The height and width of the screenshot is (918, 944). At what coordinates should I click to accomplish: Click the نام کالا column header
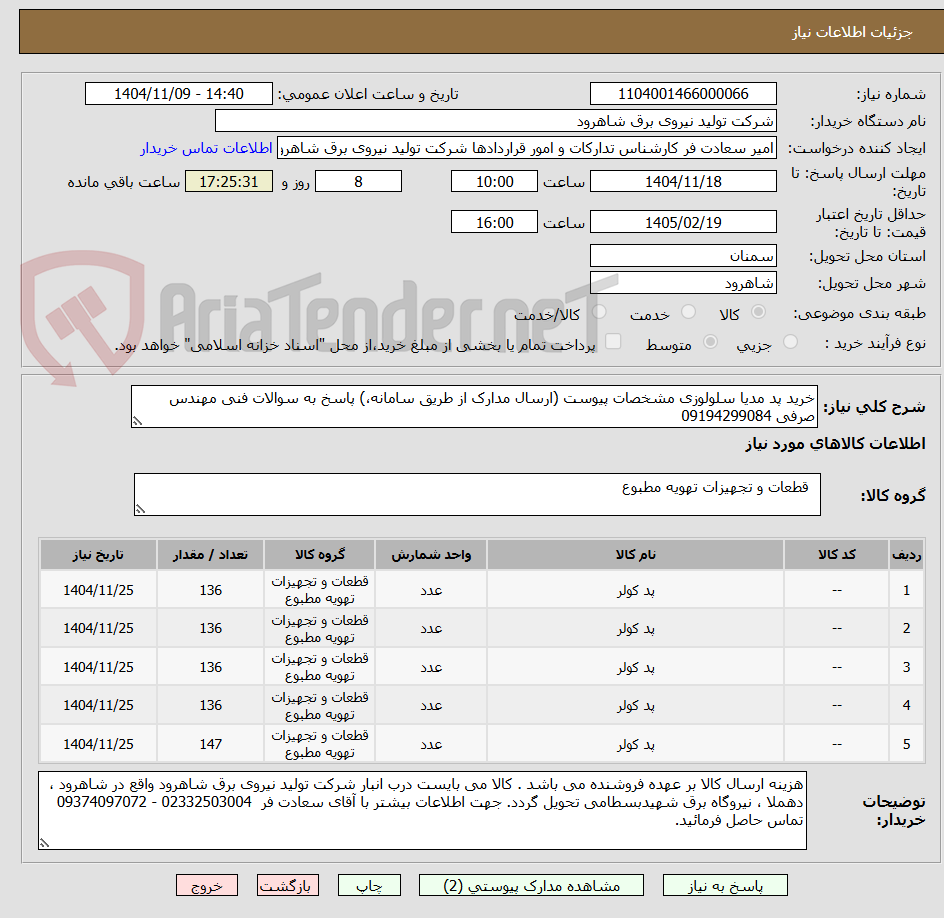635,554
